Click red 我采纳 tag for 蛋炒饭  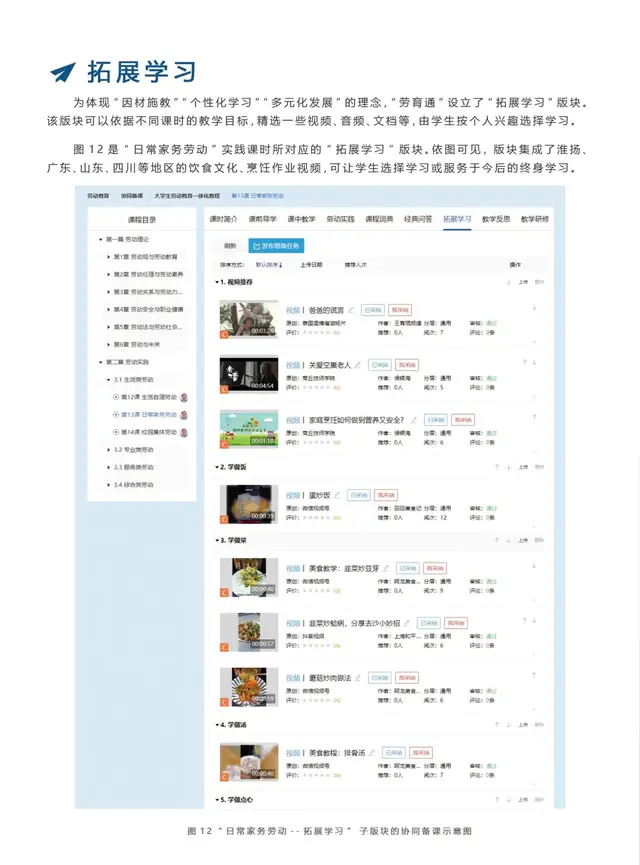click(386, 495)
